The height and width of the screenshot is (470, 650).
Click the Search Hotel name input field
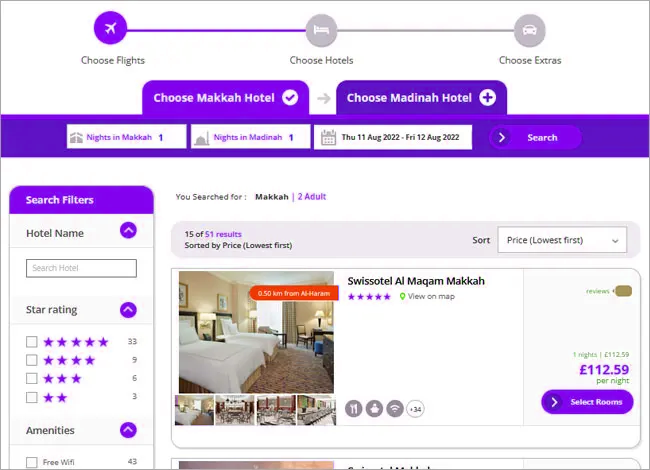tap(81, 268)
